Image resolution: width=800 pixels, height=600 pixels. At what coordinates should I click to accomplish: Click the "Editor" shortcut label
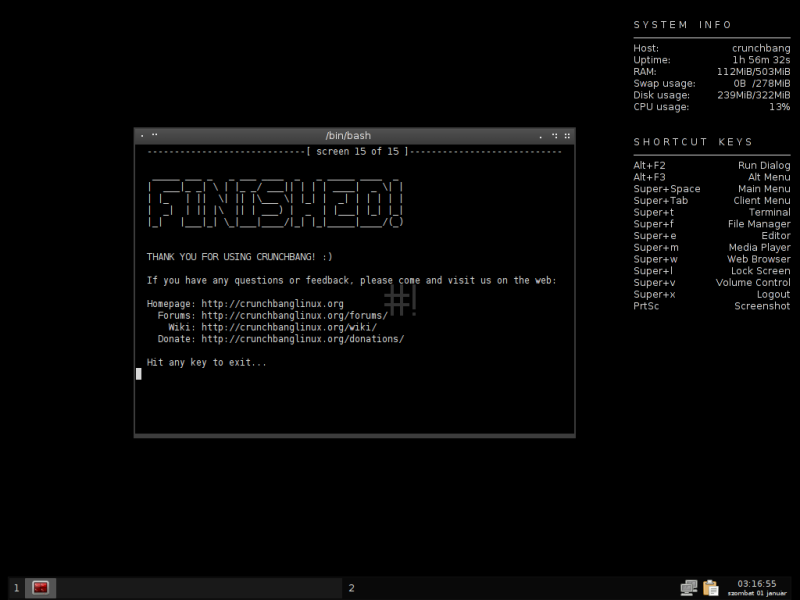click(x=776, y=236)
